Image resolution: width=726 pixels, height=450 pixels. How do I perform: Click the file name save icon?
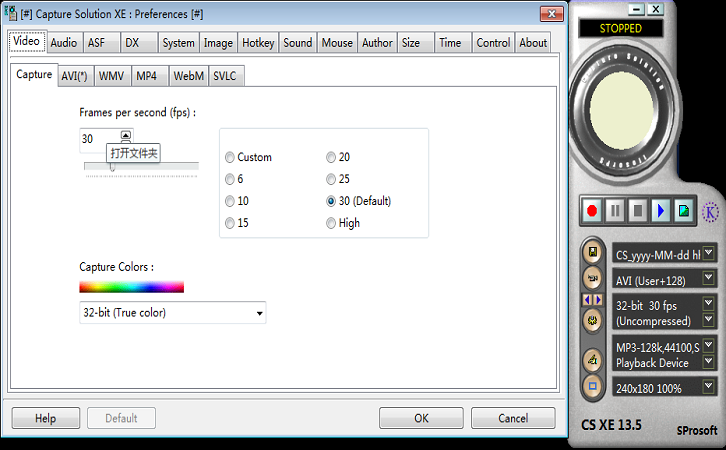click(593, 252)
